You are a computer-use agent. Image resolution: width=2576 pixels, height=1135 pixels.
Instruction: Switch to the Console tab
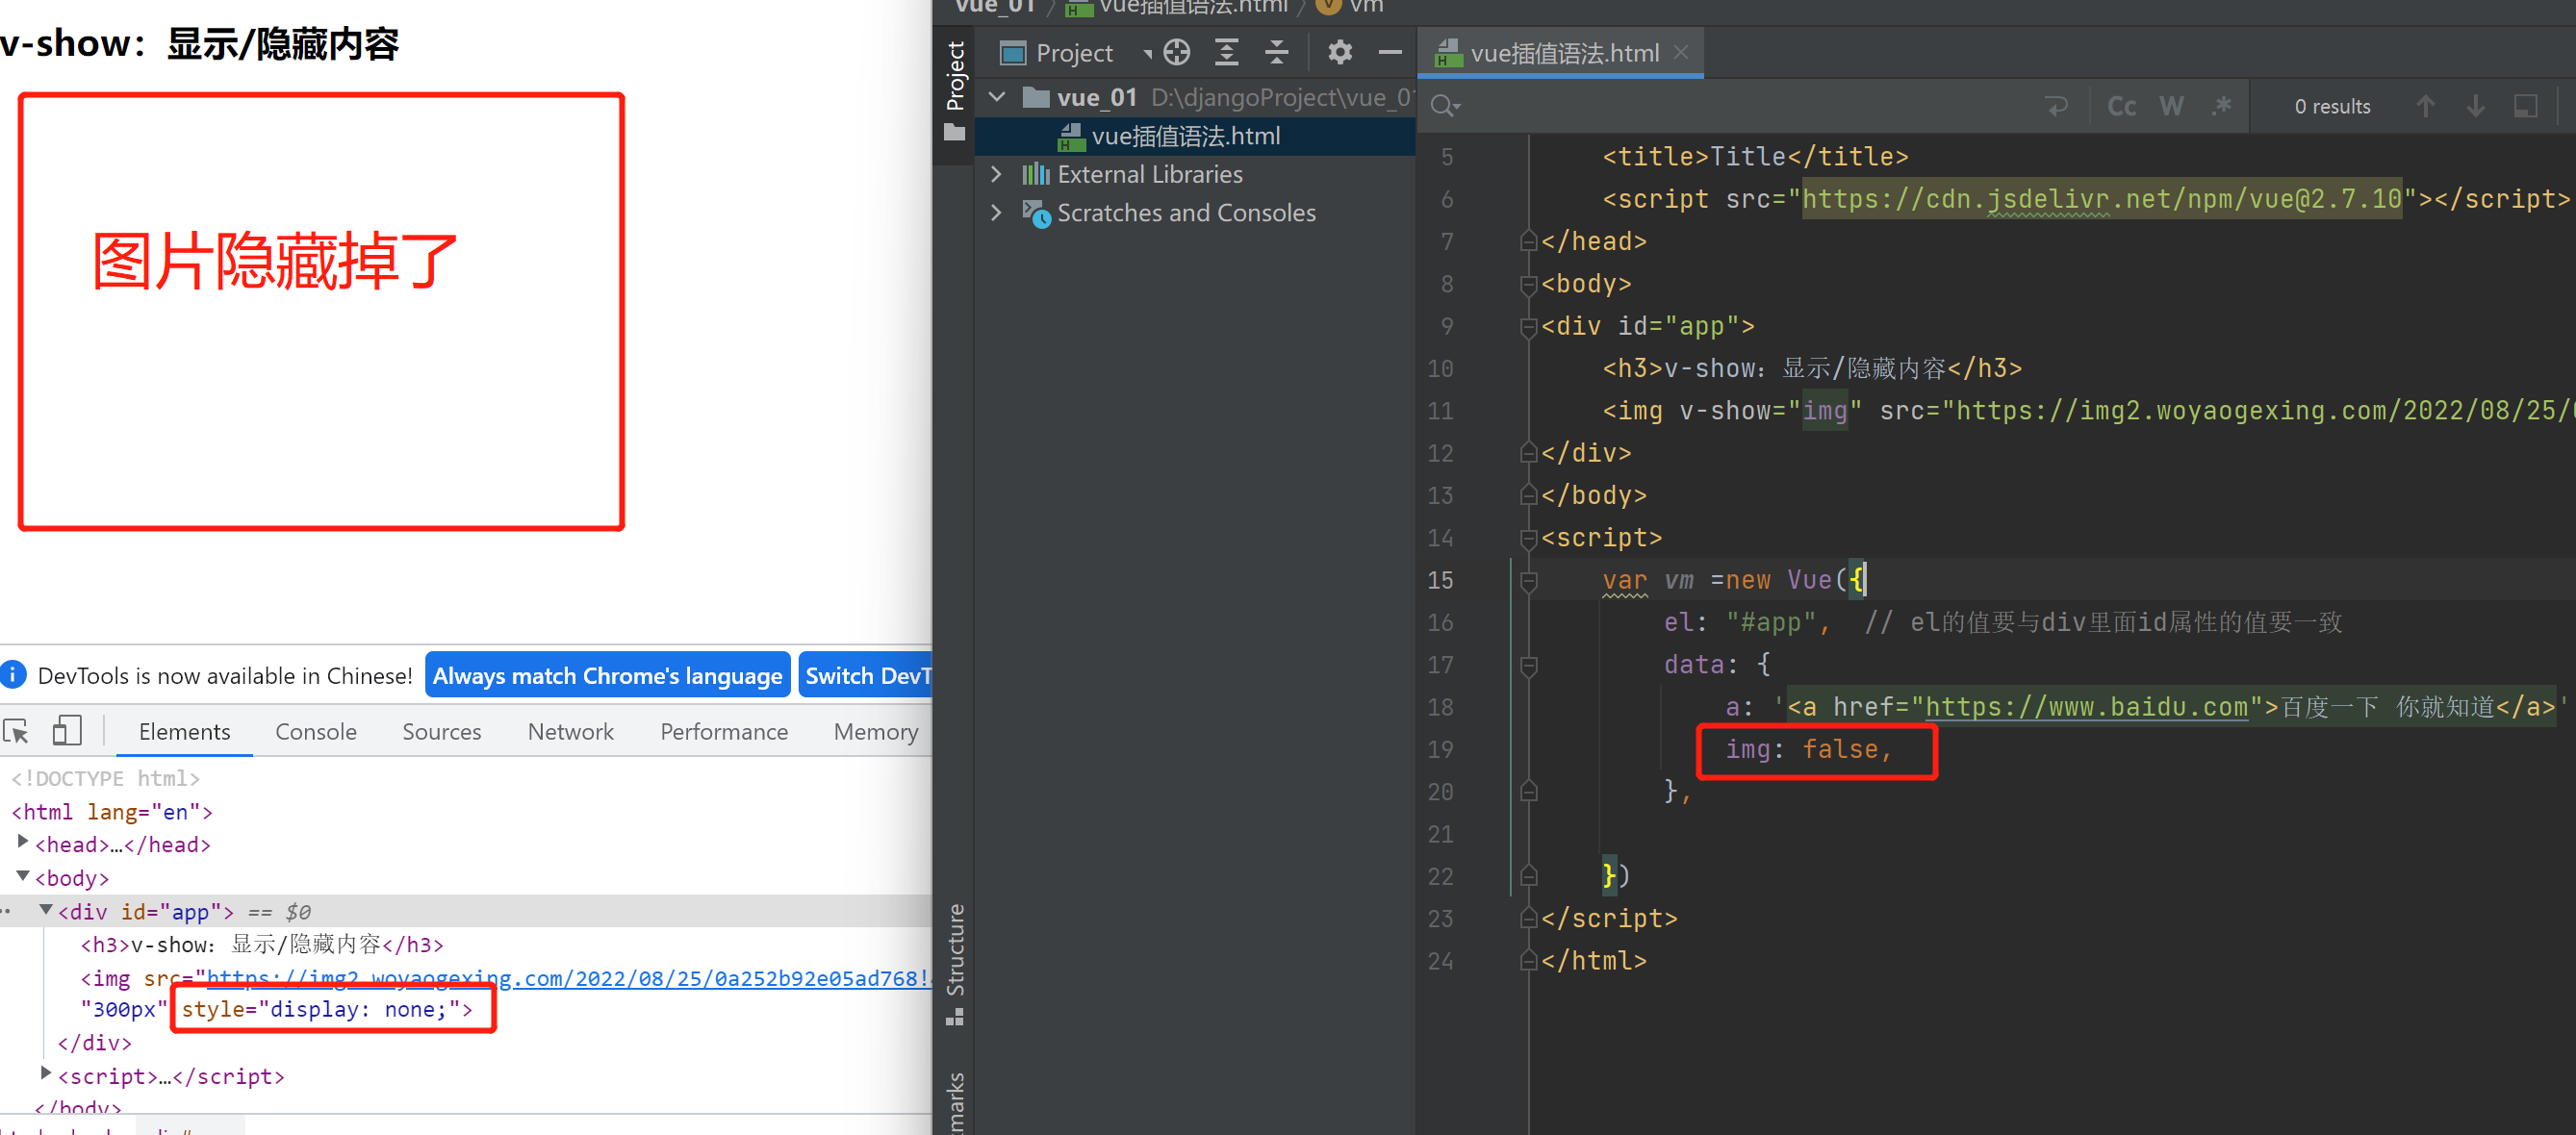pyautogui.click(x=316, y=731)
